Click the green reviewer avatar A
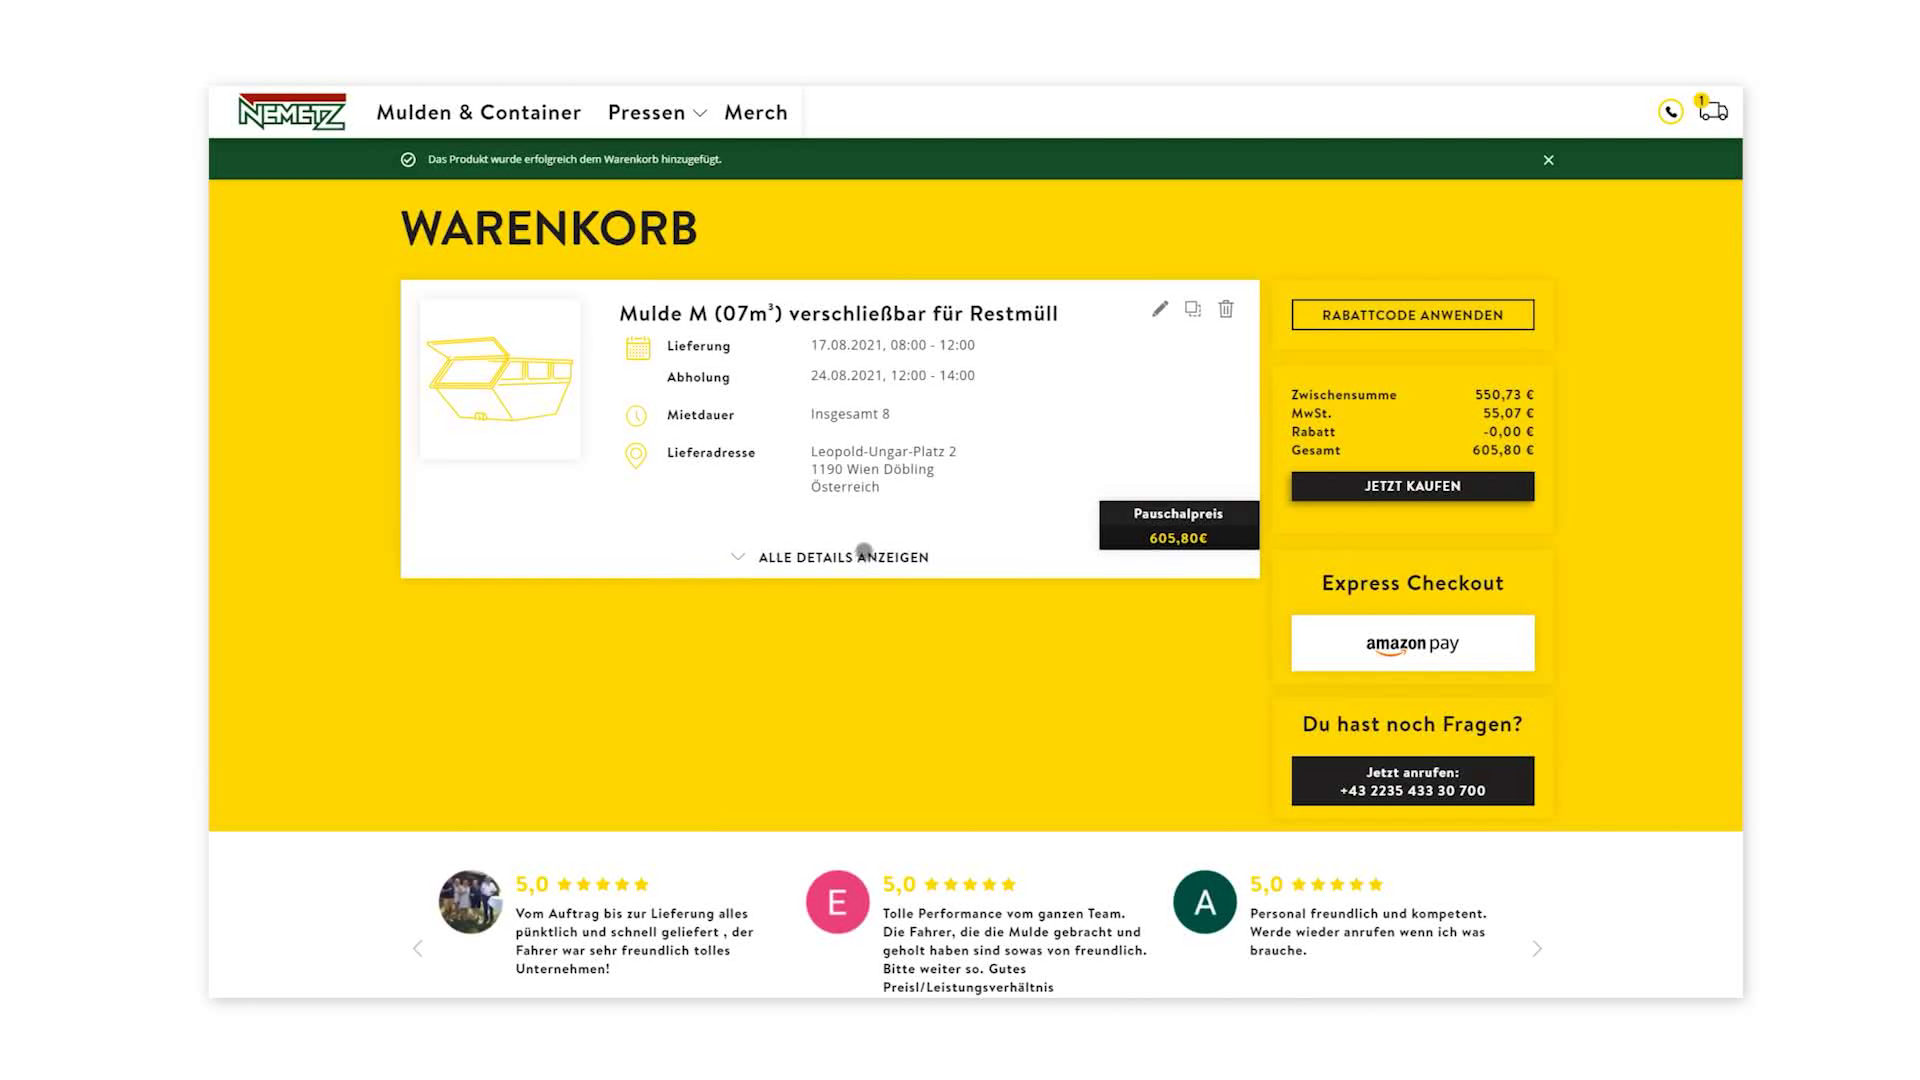 click(x=1204, y=902)
